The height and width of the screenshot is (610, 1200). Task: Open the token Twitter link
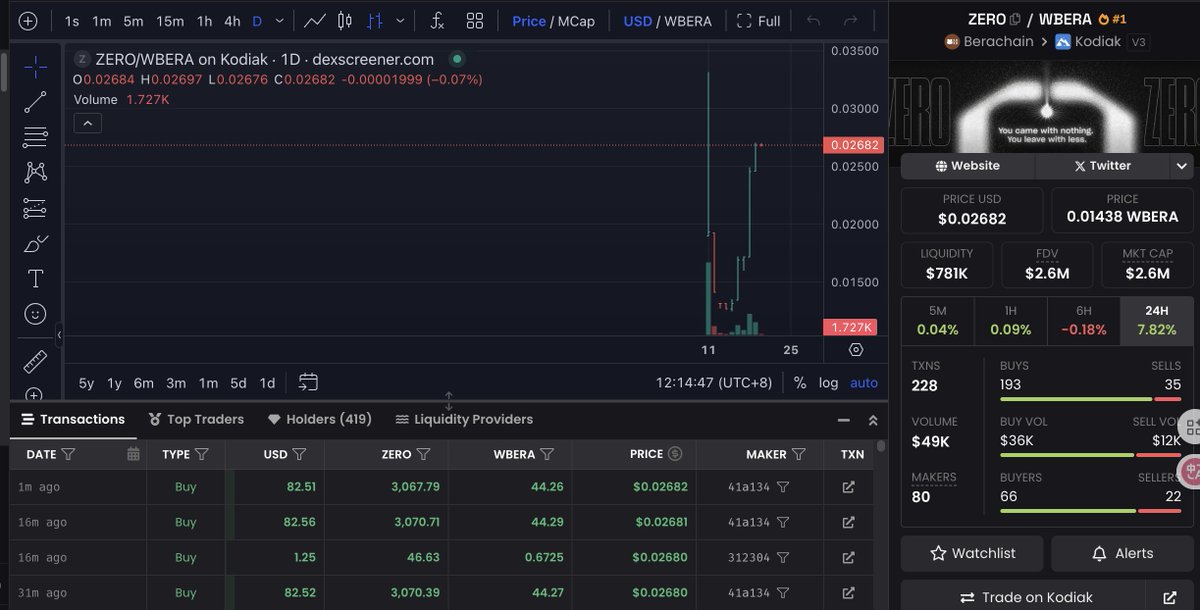(1102, 166)
